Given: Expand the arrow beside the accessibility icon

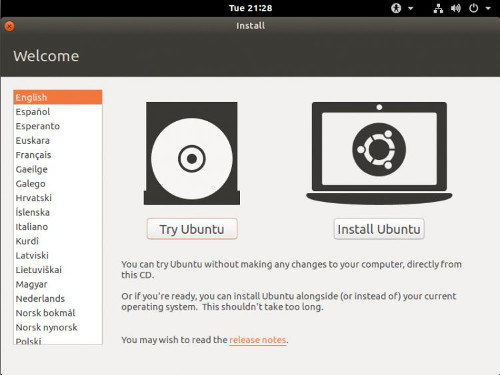Looking at the screenshot, I should tap(411, 8).
